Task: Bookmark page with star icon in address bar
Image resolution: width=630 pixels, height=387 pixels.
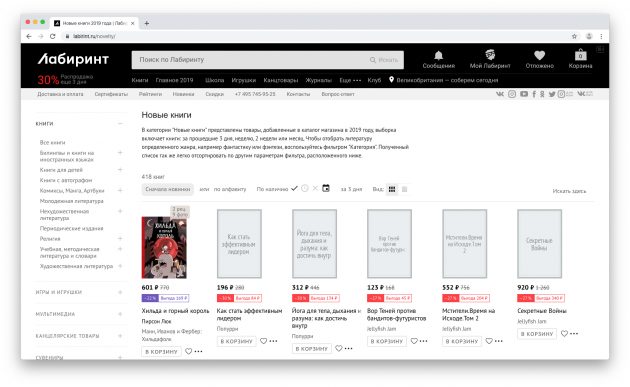Action: click(x=574, y=36)
